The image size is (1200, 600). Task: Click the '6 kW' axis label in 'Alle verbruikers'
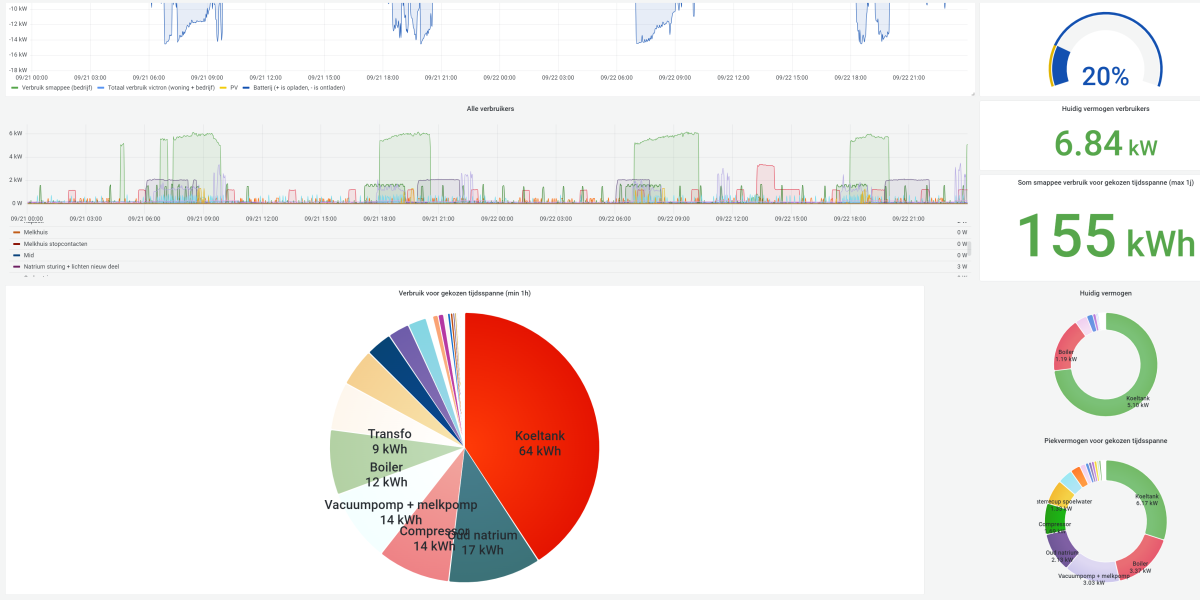[16, 133]
